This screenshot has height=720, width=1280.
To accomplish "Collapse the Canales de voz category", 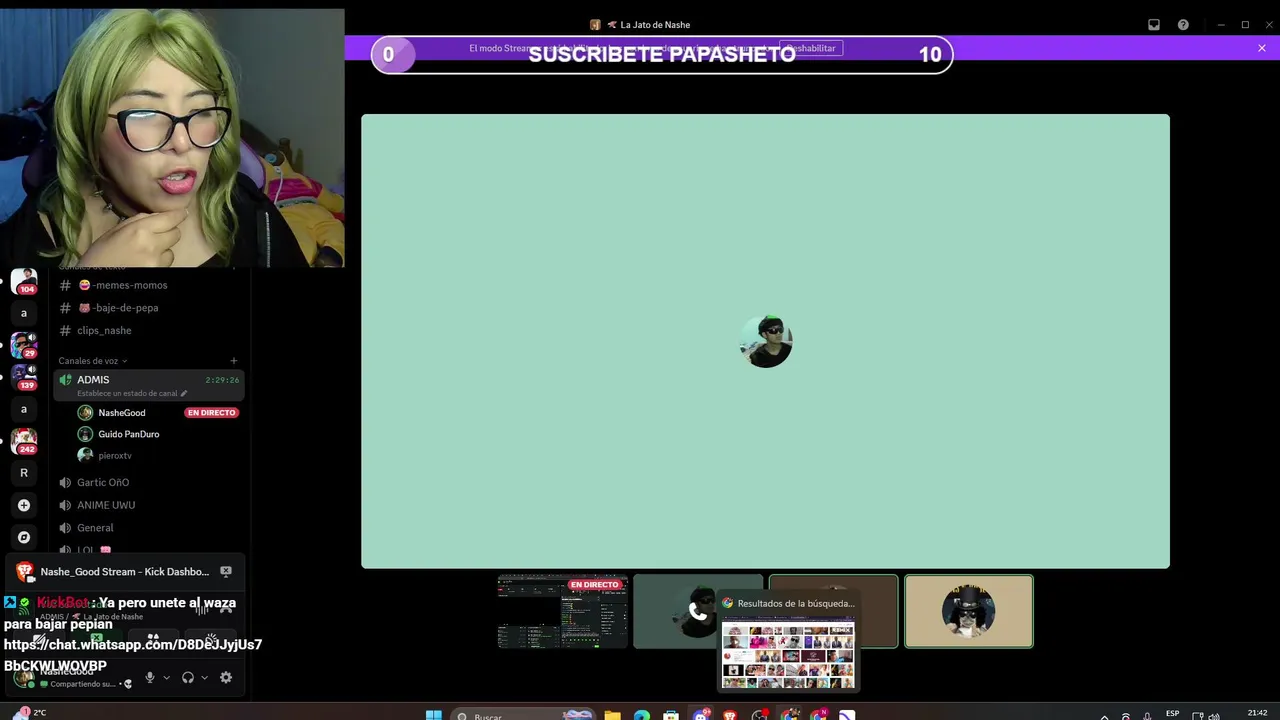I will (x=92, y=361).
